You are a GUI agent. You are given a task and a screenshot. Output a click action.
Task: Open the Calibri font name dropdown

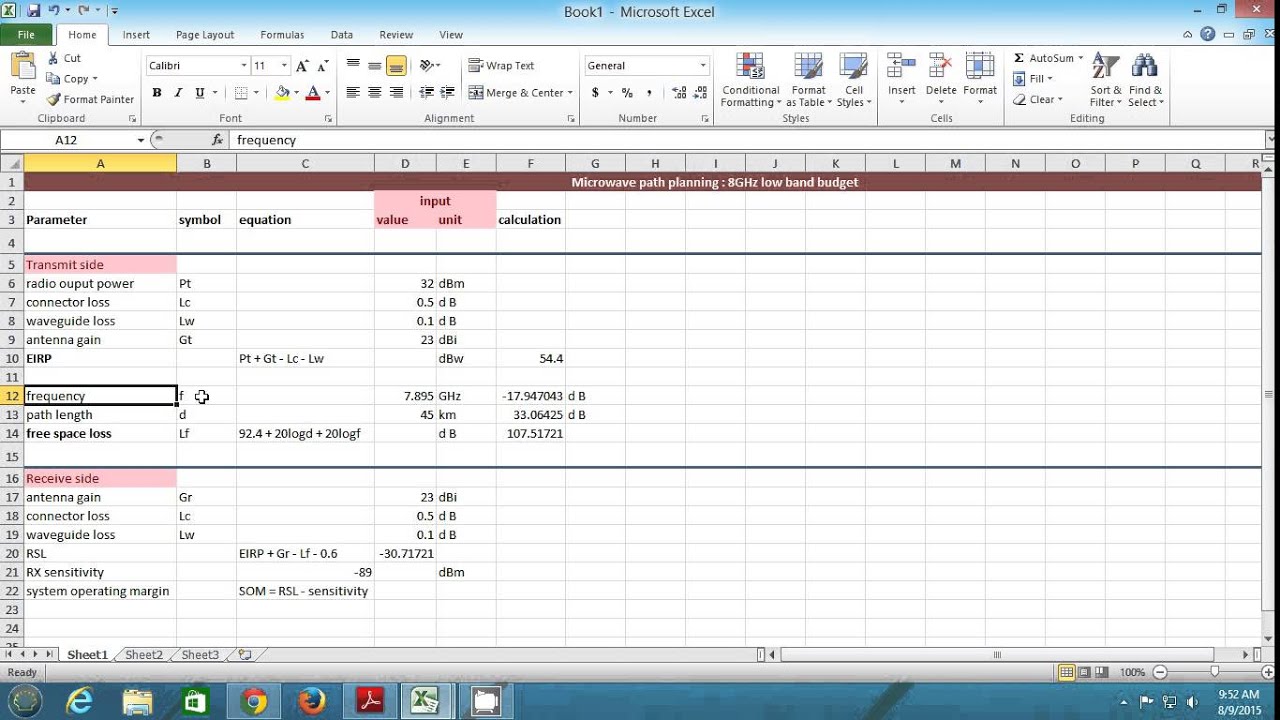(244, 65)
